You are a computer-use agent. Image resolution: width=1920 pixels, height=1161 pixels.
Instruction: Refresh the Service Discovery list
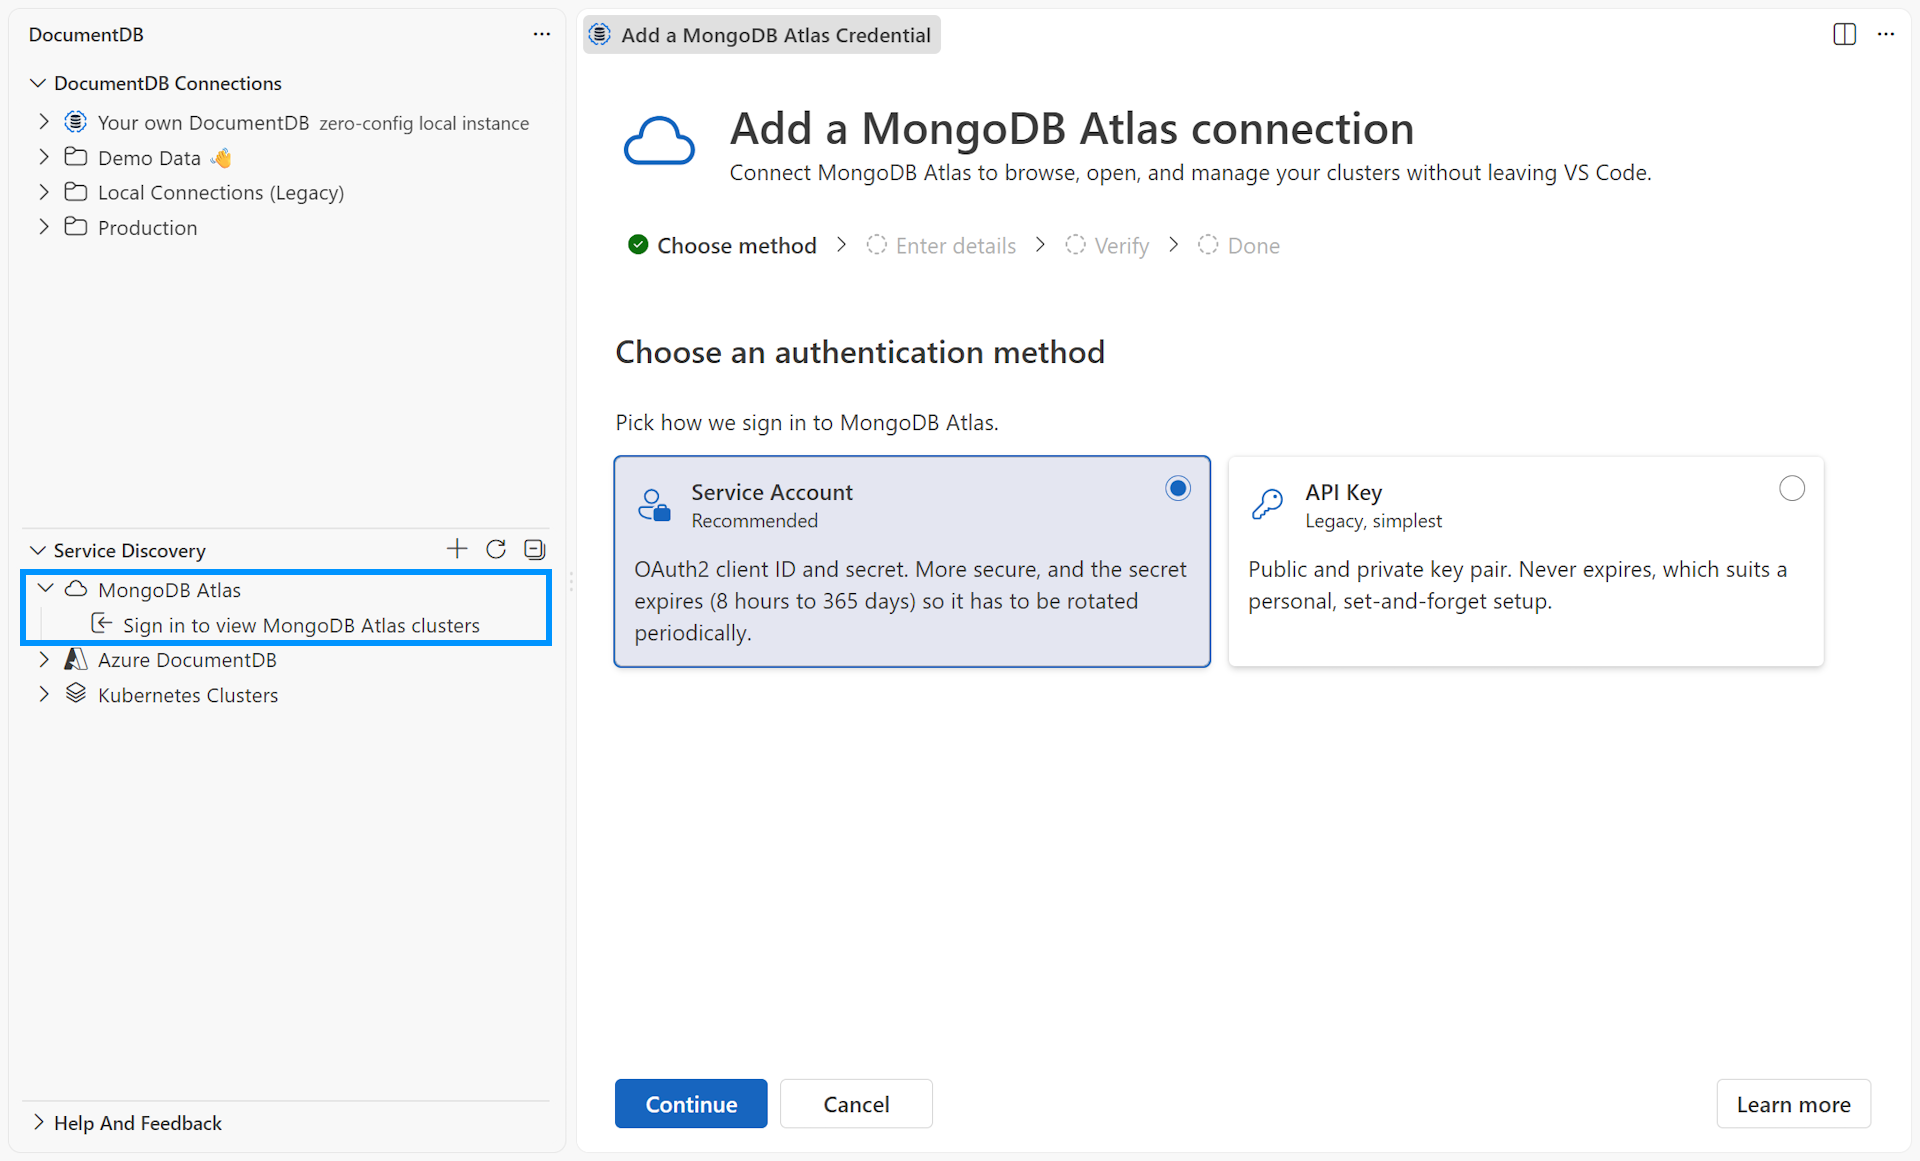496,549
